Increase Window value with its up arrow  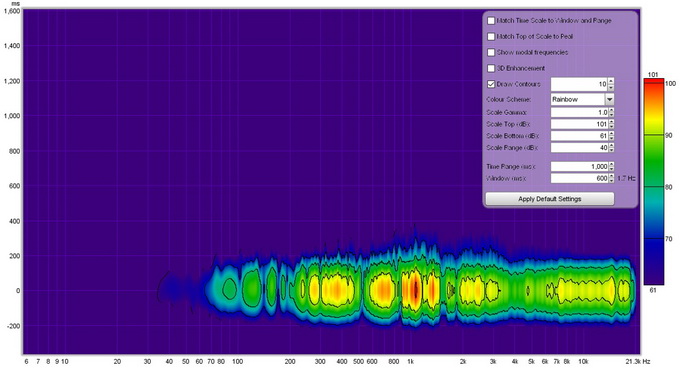(611, 176)
